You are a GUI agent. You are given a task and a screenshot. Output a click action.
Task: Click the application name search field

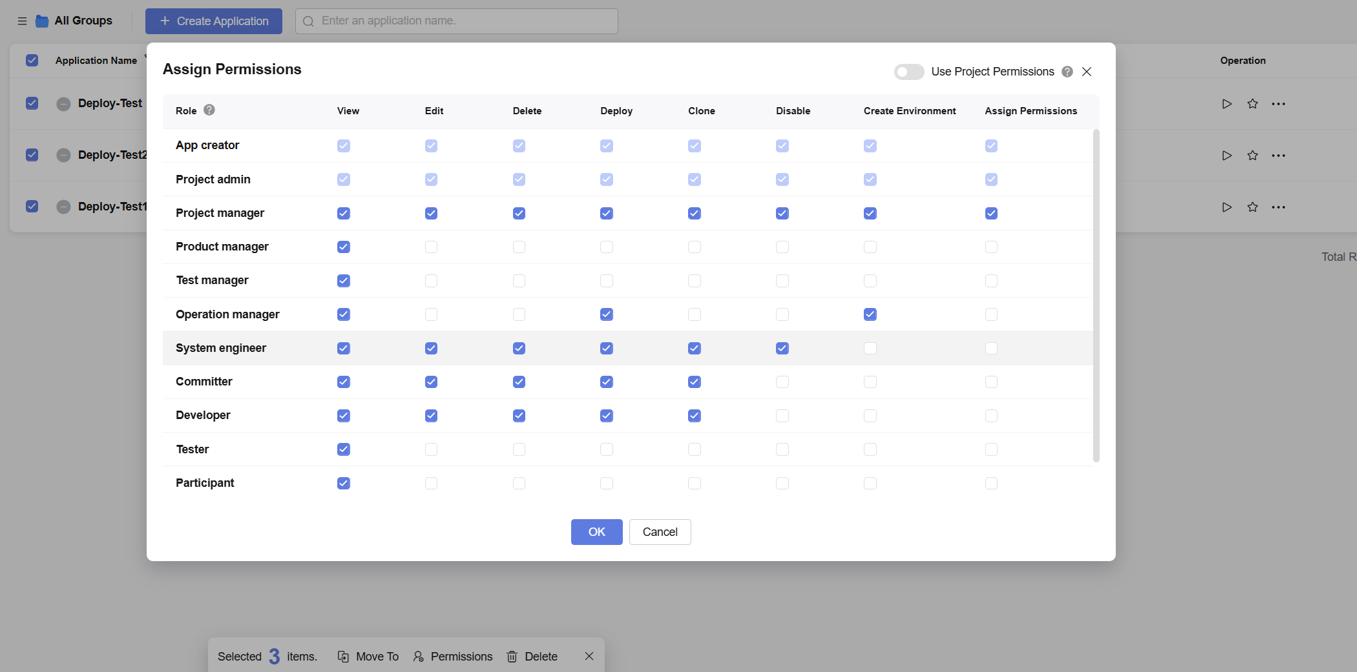[457, 21]
